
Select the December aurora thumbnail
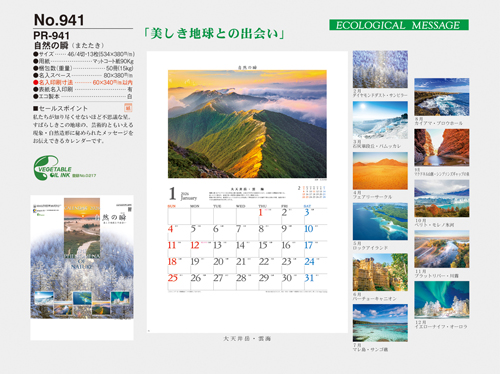pyautogui.click(x=442, y=300)
